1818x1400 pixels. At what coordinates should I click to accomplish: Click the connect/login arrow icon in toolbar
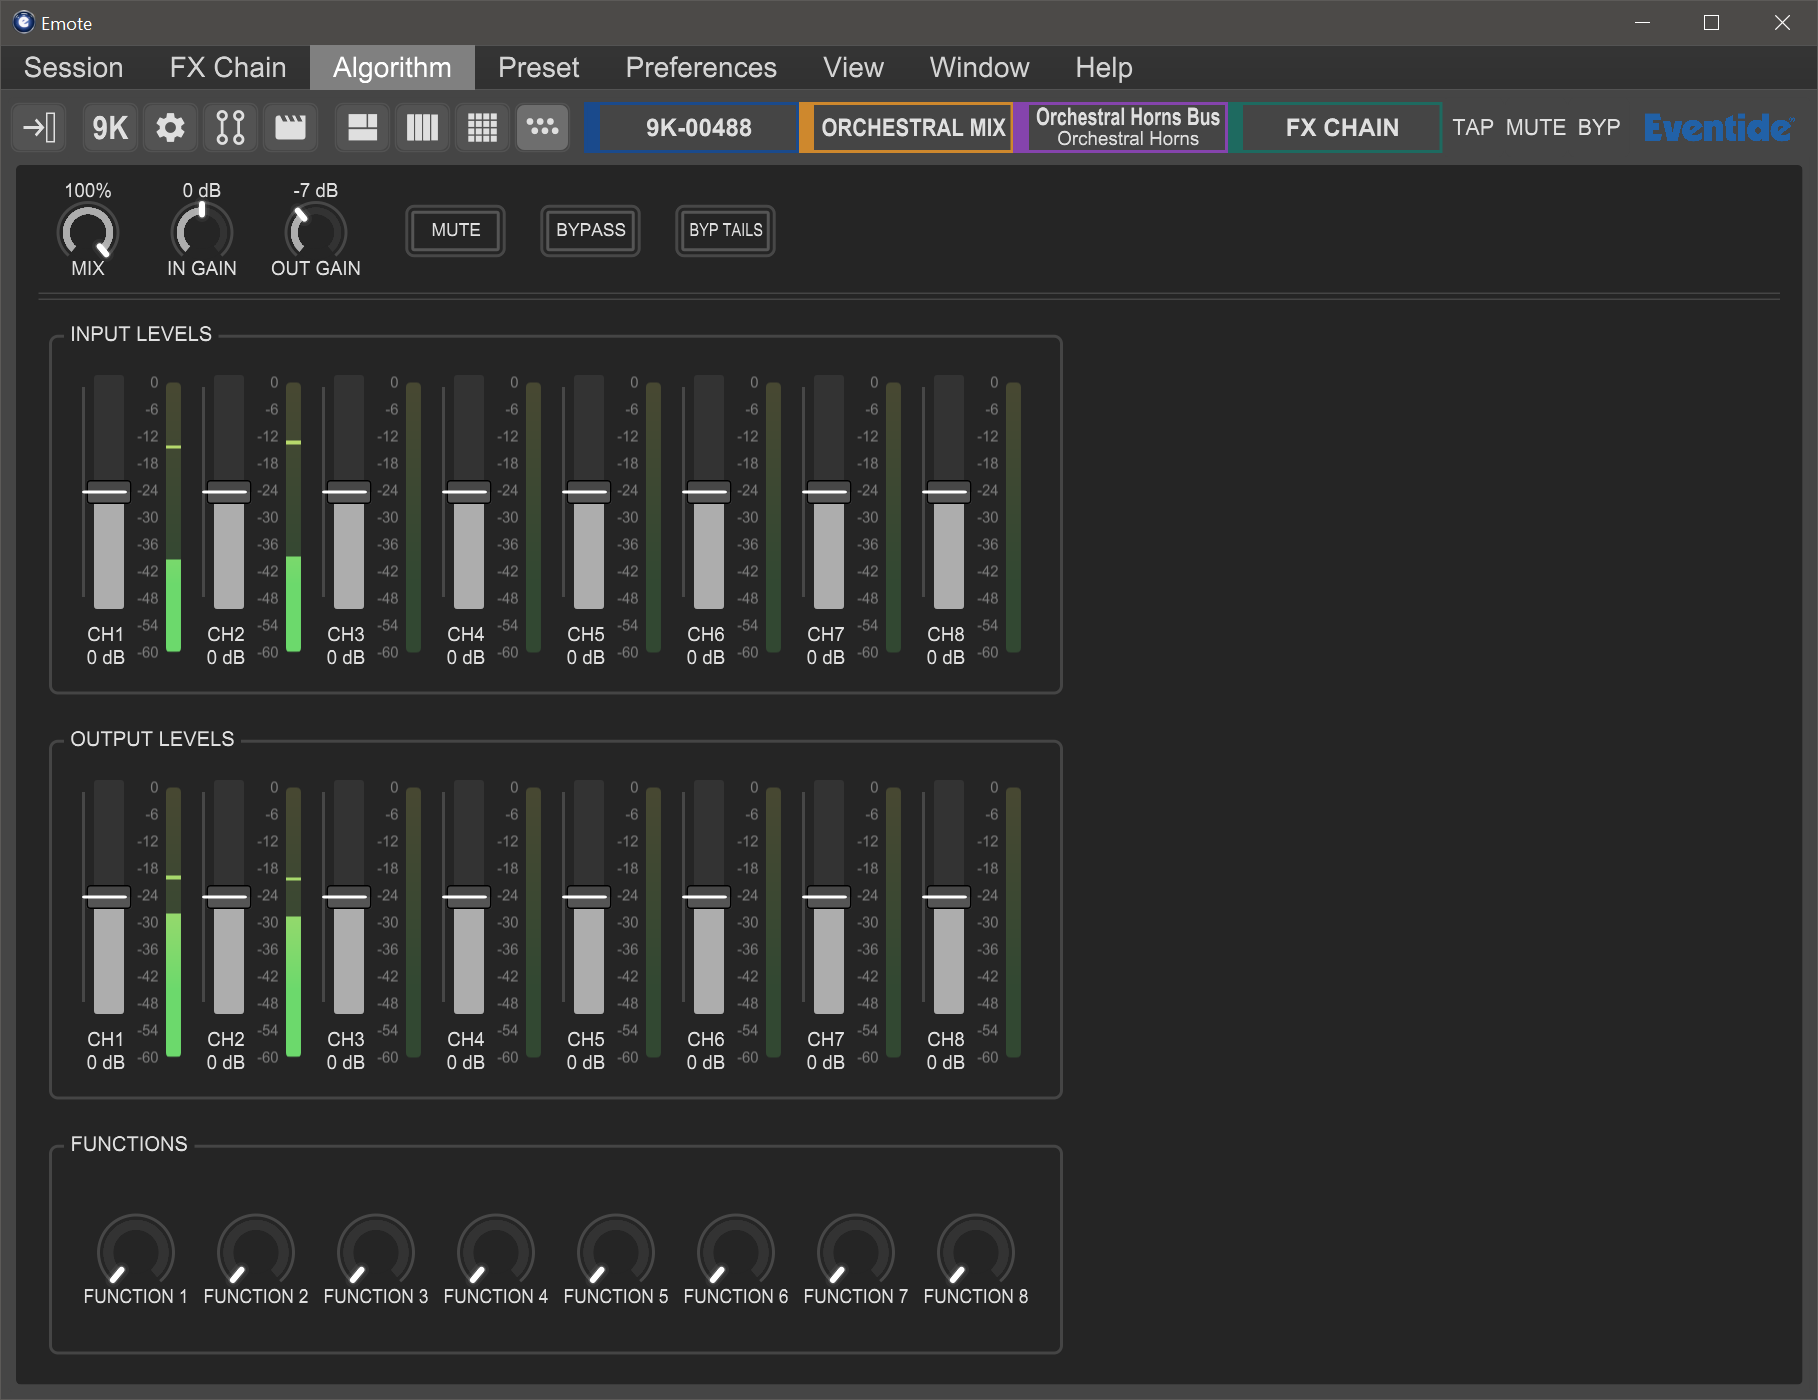[40, 128]
